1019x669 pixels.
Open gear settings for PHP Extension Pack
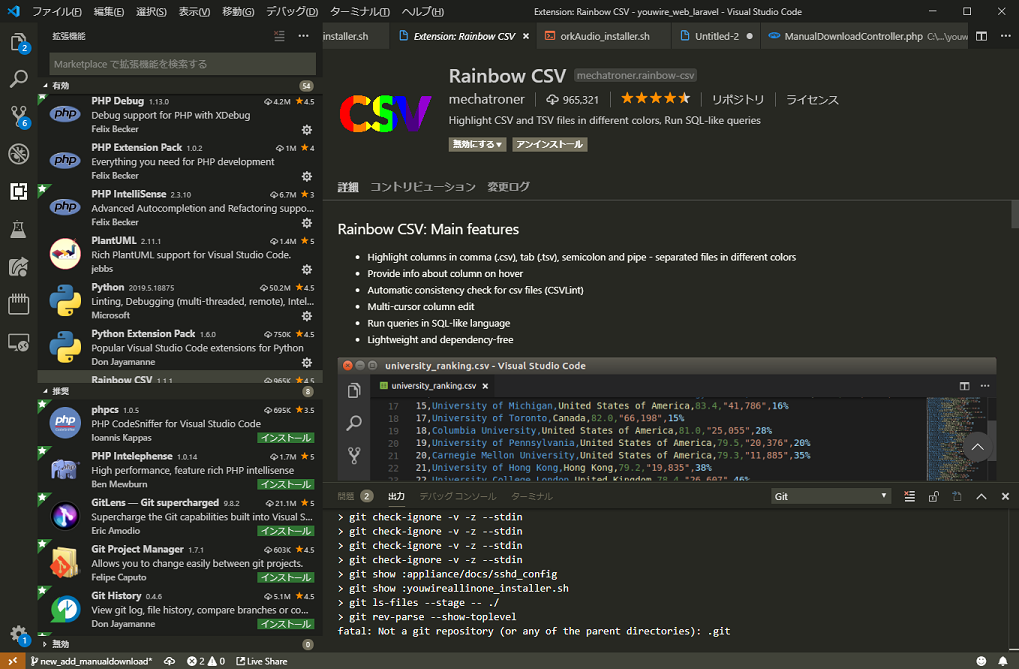(307, 176)
